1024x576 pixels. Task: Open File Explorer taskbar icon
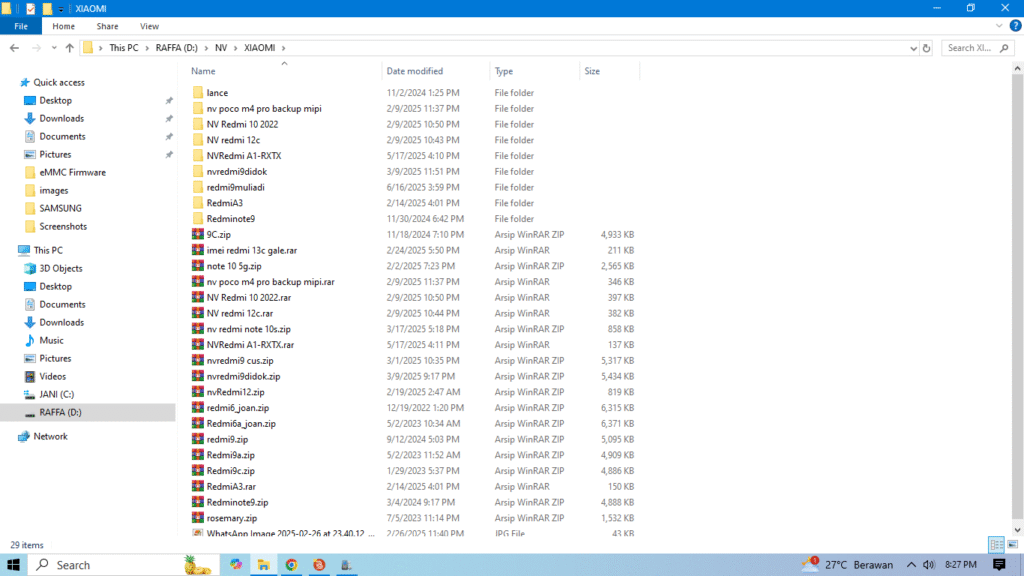click(264, 565)
